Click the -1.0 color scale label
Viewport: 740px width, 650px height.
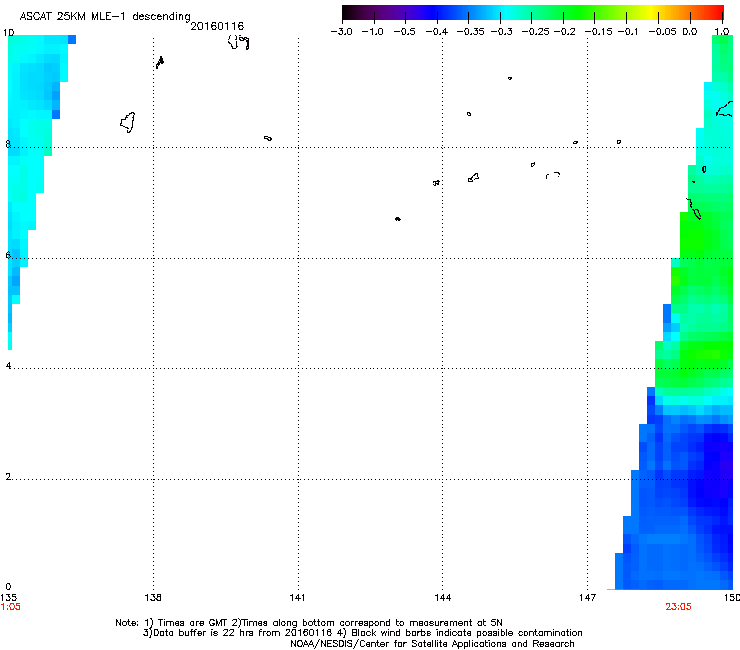(x=373, y=32)
